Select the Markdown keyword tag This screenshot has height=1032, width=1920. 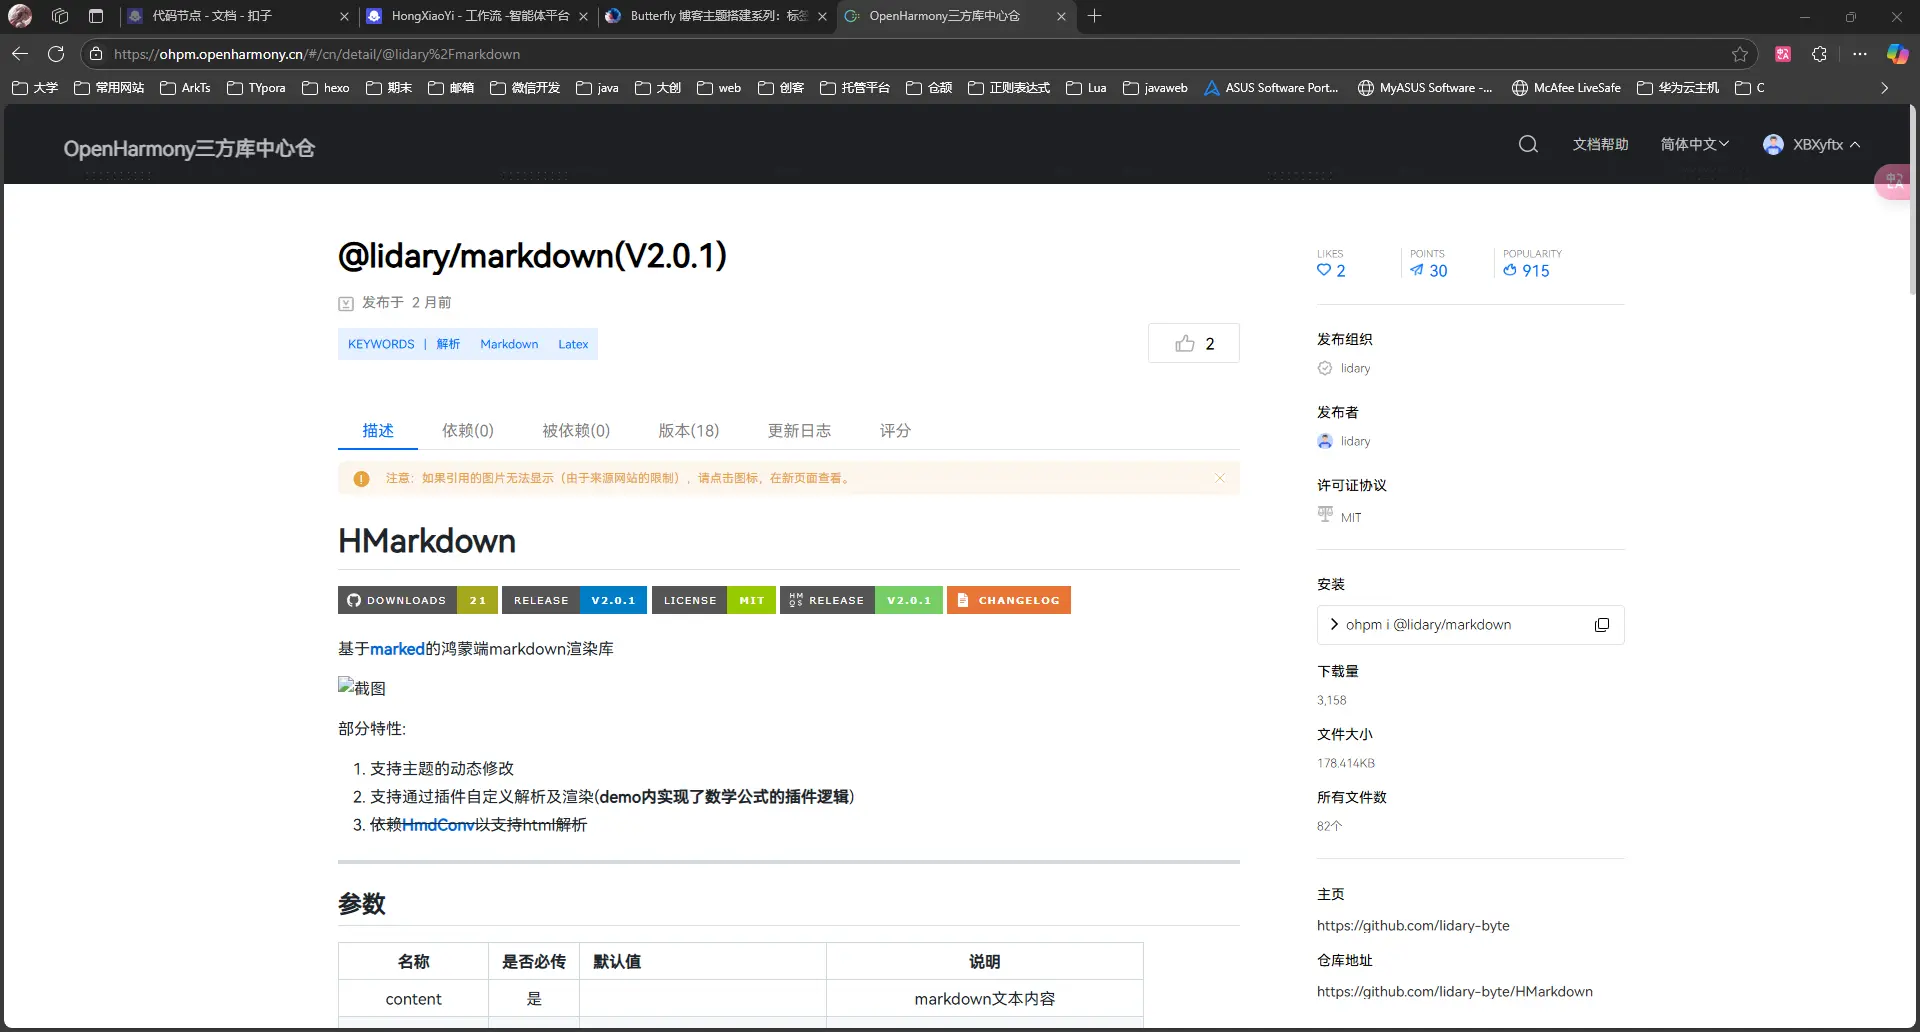point(509,344)
